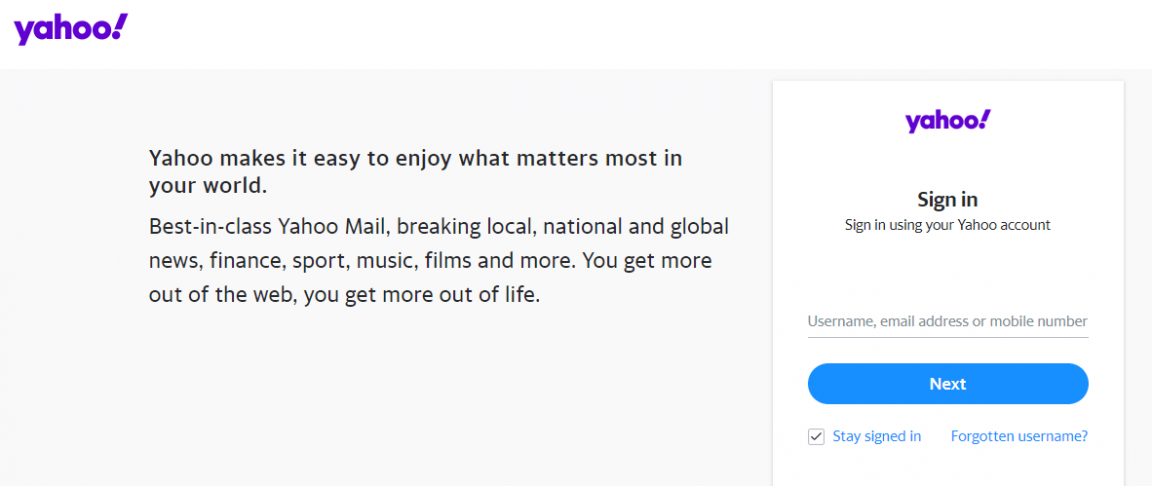Viewport: 1152px width, 486px height.
Task: Click the bold 'Sign in' heading
Action: pyautogui.click(x=947, y=199)
